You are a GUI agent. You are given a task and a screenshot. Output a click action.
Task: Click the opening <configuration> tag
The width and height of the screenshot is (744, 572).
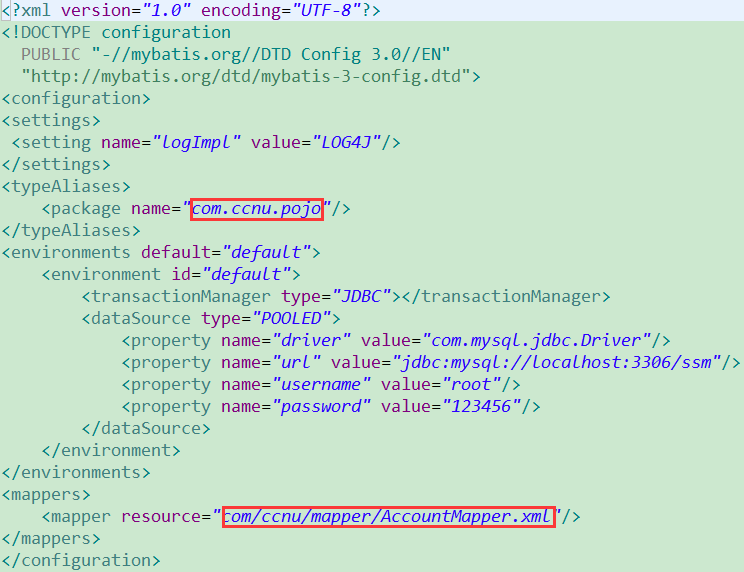point(76,98)
